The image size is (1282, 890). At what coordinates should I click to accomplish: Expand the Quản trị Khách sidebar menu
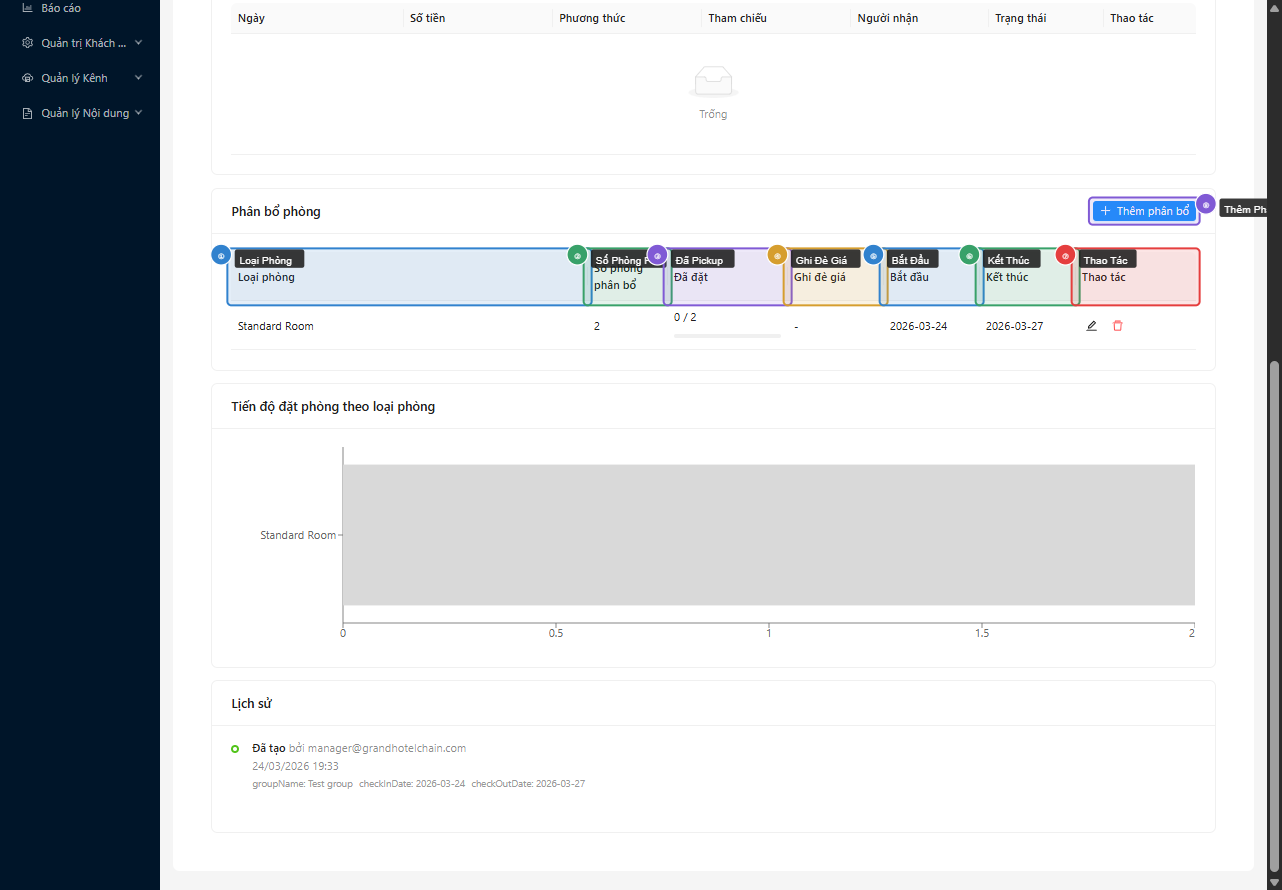coord(137,42)
